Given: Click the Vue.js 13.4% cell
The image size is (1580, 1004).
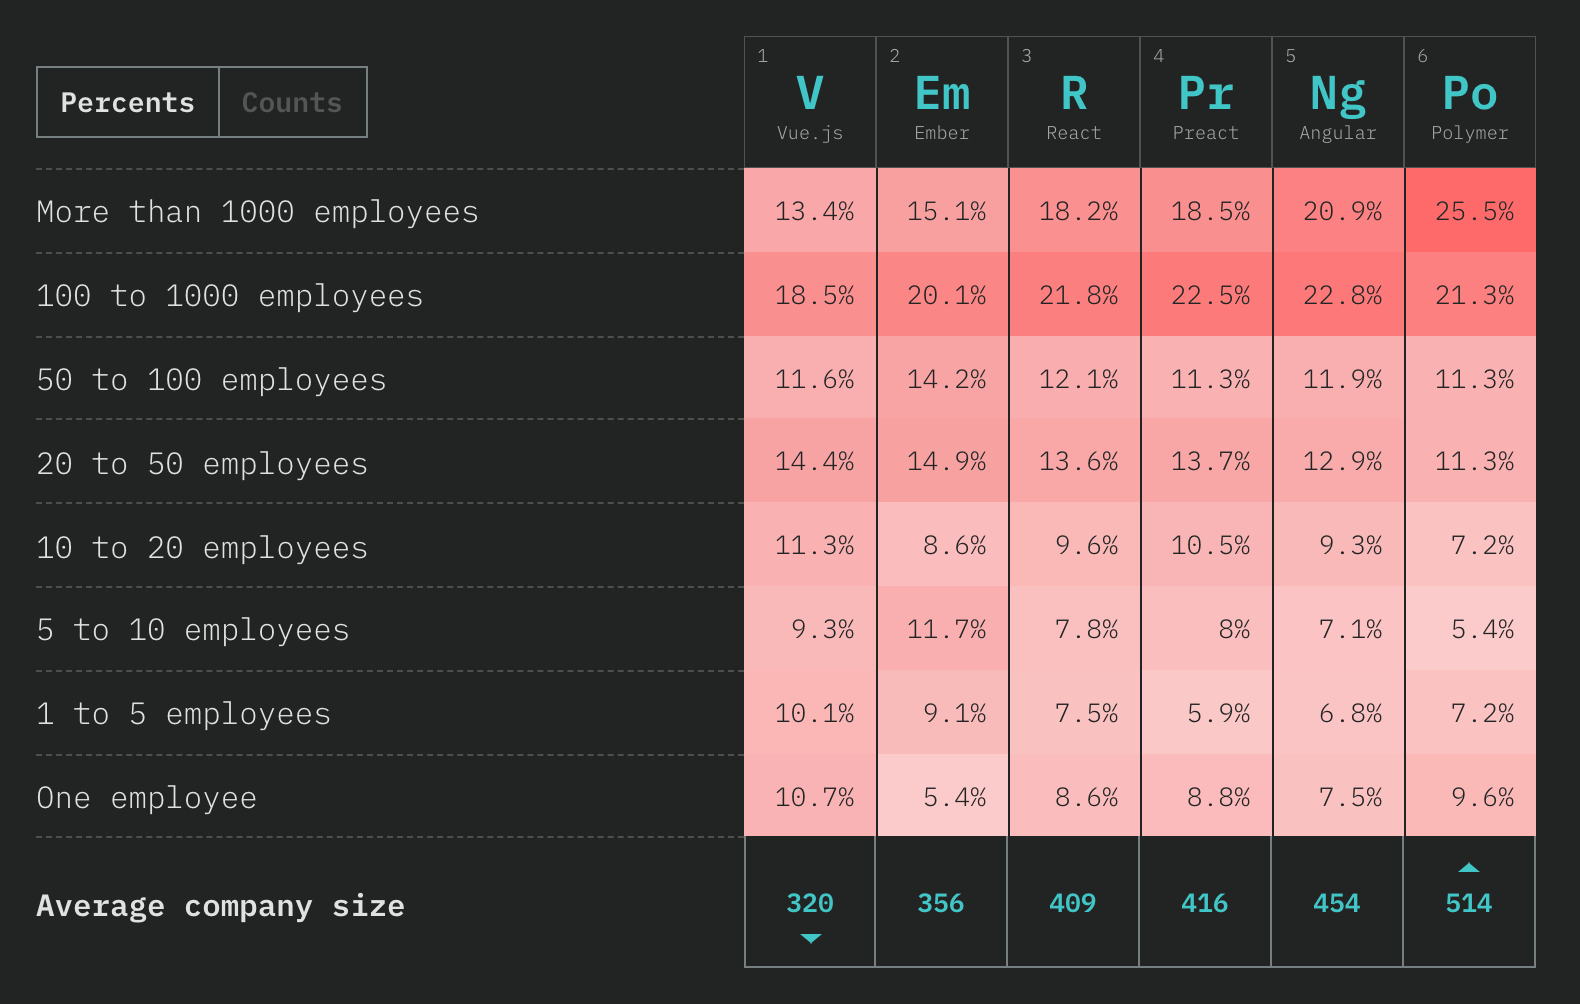Looking at the screenshot, I should pos(810,211).
